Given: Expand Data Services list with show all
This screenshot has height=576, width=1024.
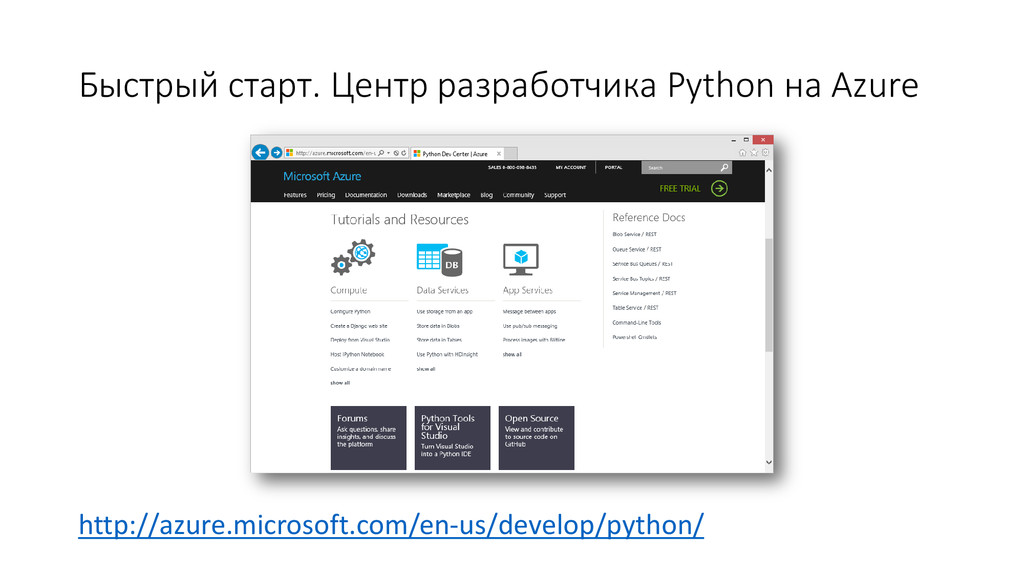Looking at the screenshot, I should click(x=426, y=369).
